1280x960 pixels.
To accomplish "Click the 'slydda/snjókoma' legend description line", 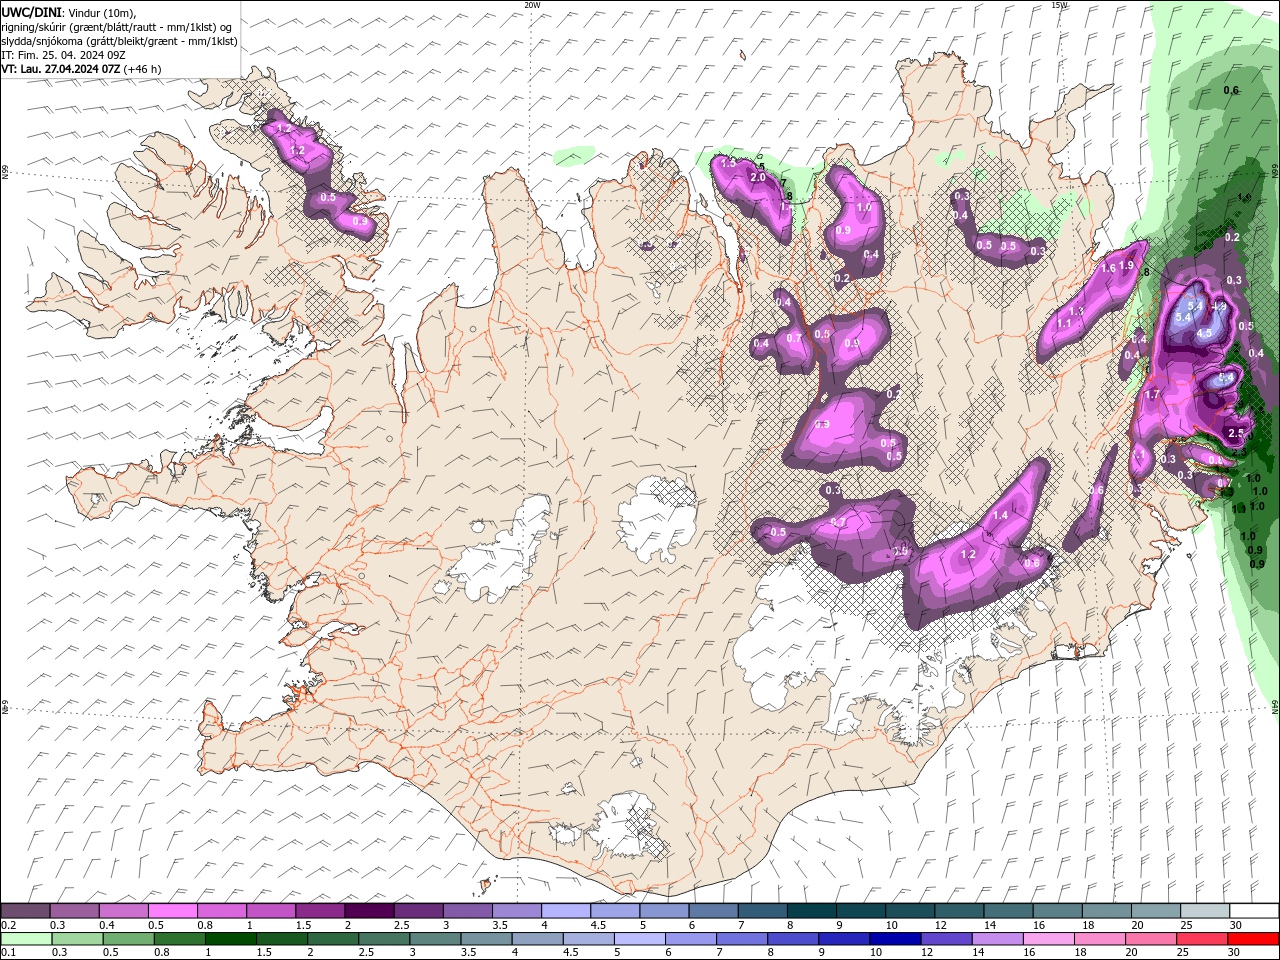I will 119,41.
